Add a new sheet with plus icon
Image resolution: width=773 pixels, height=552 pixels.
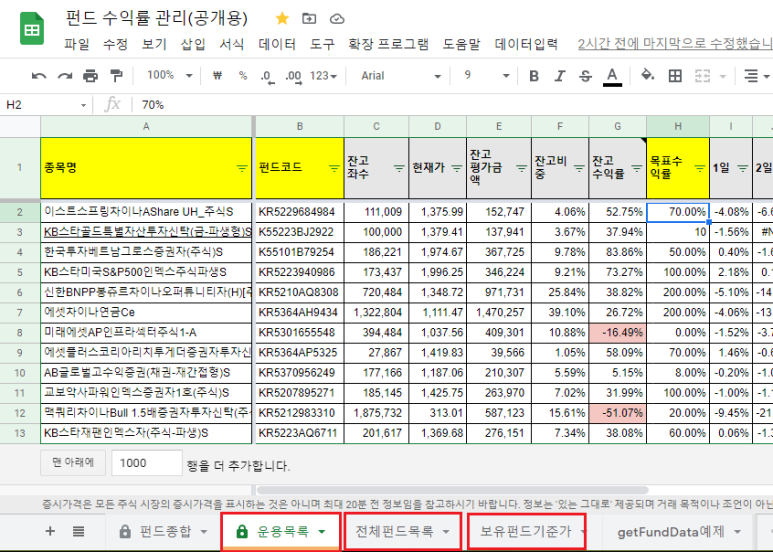point(50,531)
